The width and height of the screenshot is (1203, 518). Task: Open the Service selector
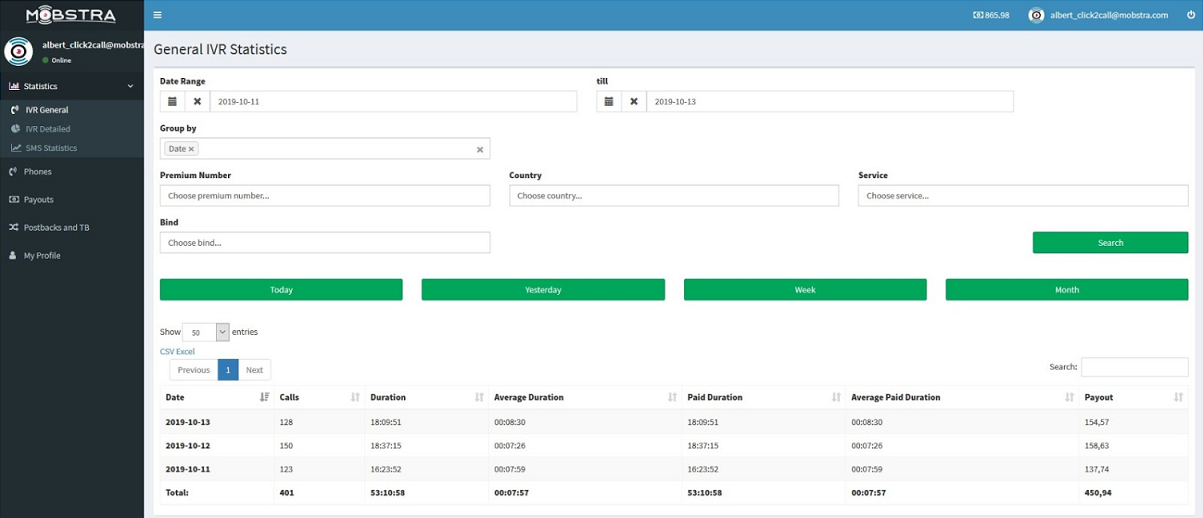[1023, 196]
